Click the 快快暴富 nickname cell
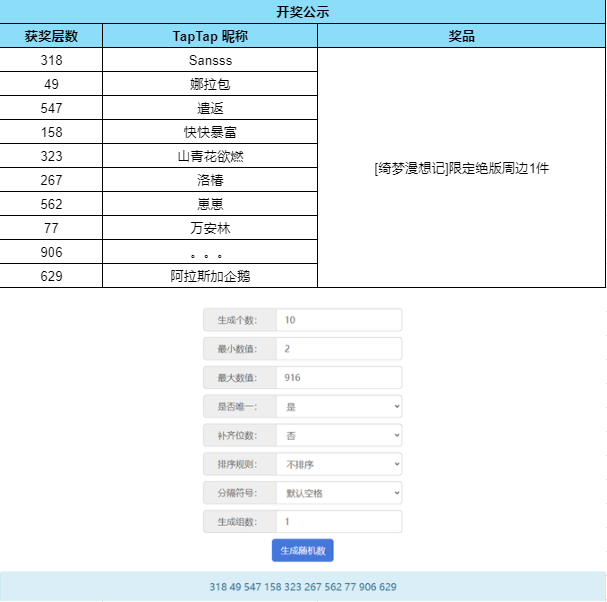607x602 pixels. (x=210, y=132)
